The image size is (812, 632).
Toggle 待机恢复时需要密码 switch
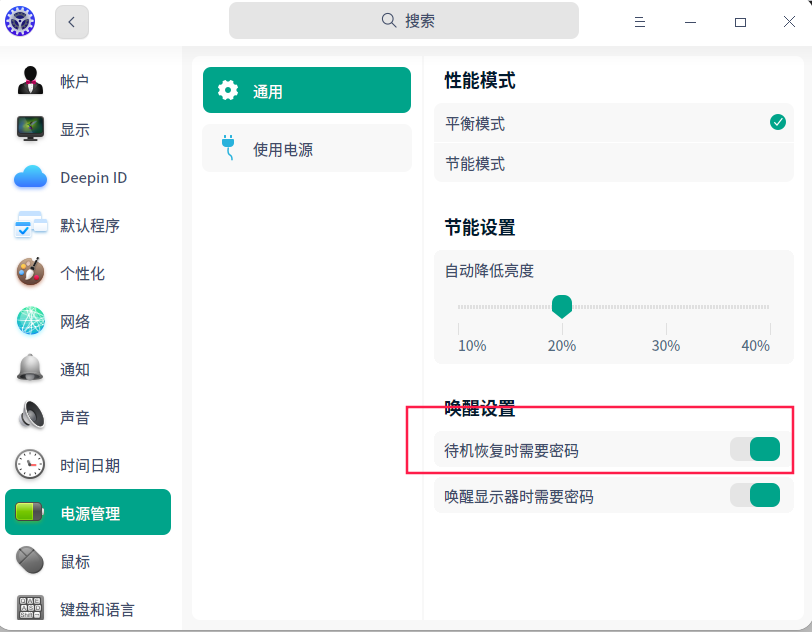click(754, 450)
